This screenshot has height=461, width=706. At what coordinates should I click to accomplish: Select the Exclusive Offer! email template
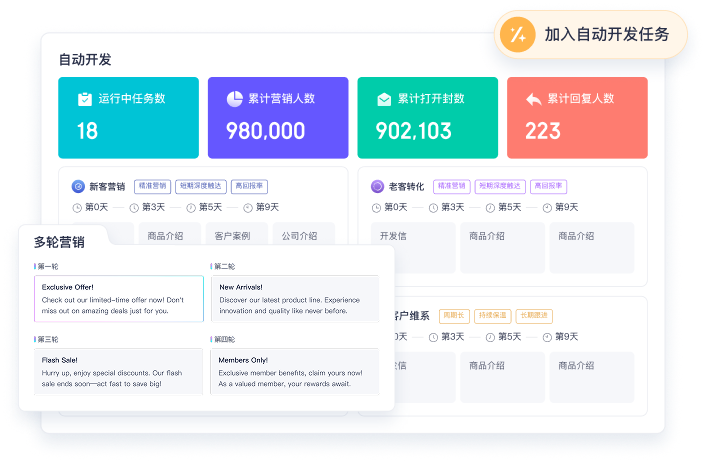click(119, 299)
